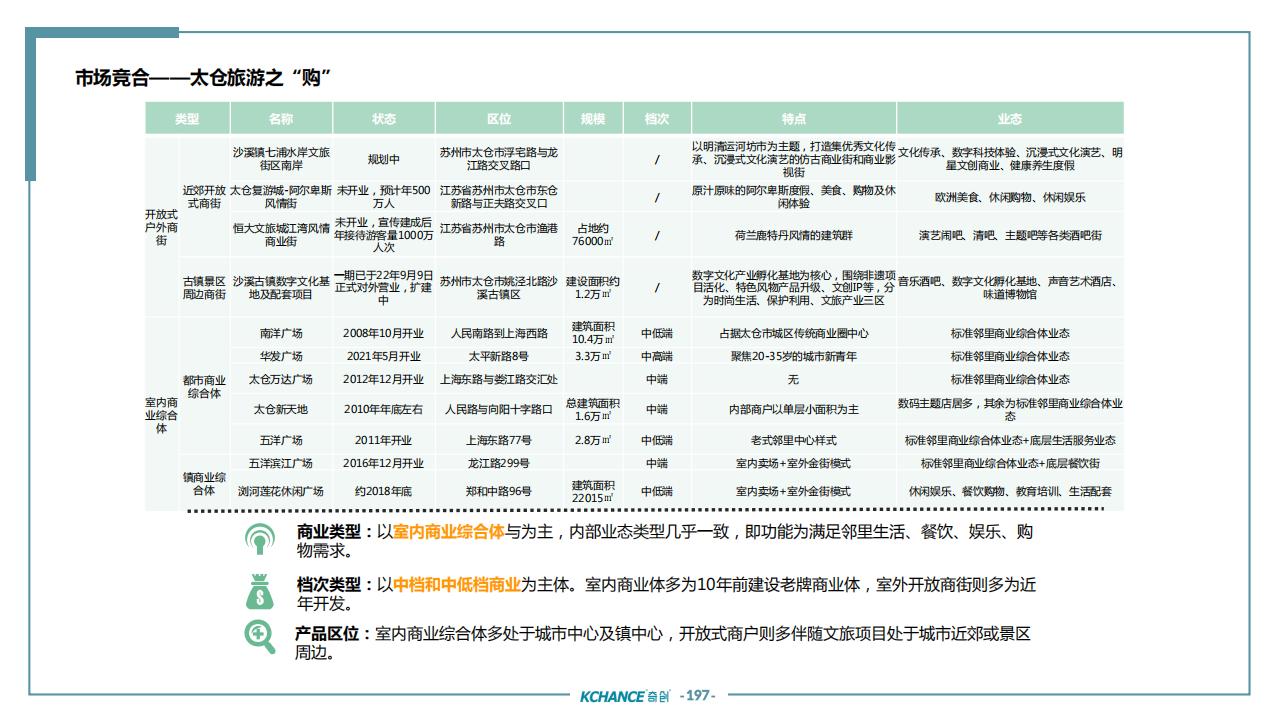Click the 档次 table header
The height and width of the screenshot is (720, 1280).
(657, 119)
